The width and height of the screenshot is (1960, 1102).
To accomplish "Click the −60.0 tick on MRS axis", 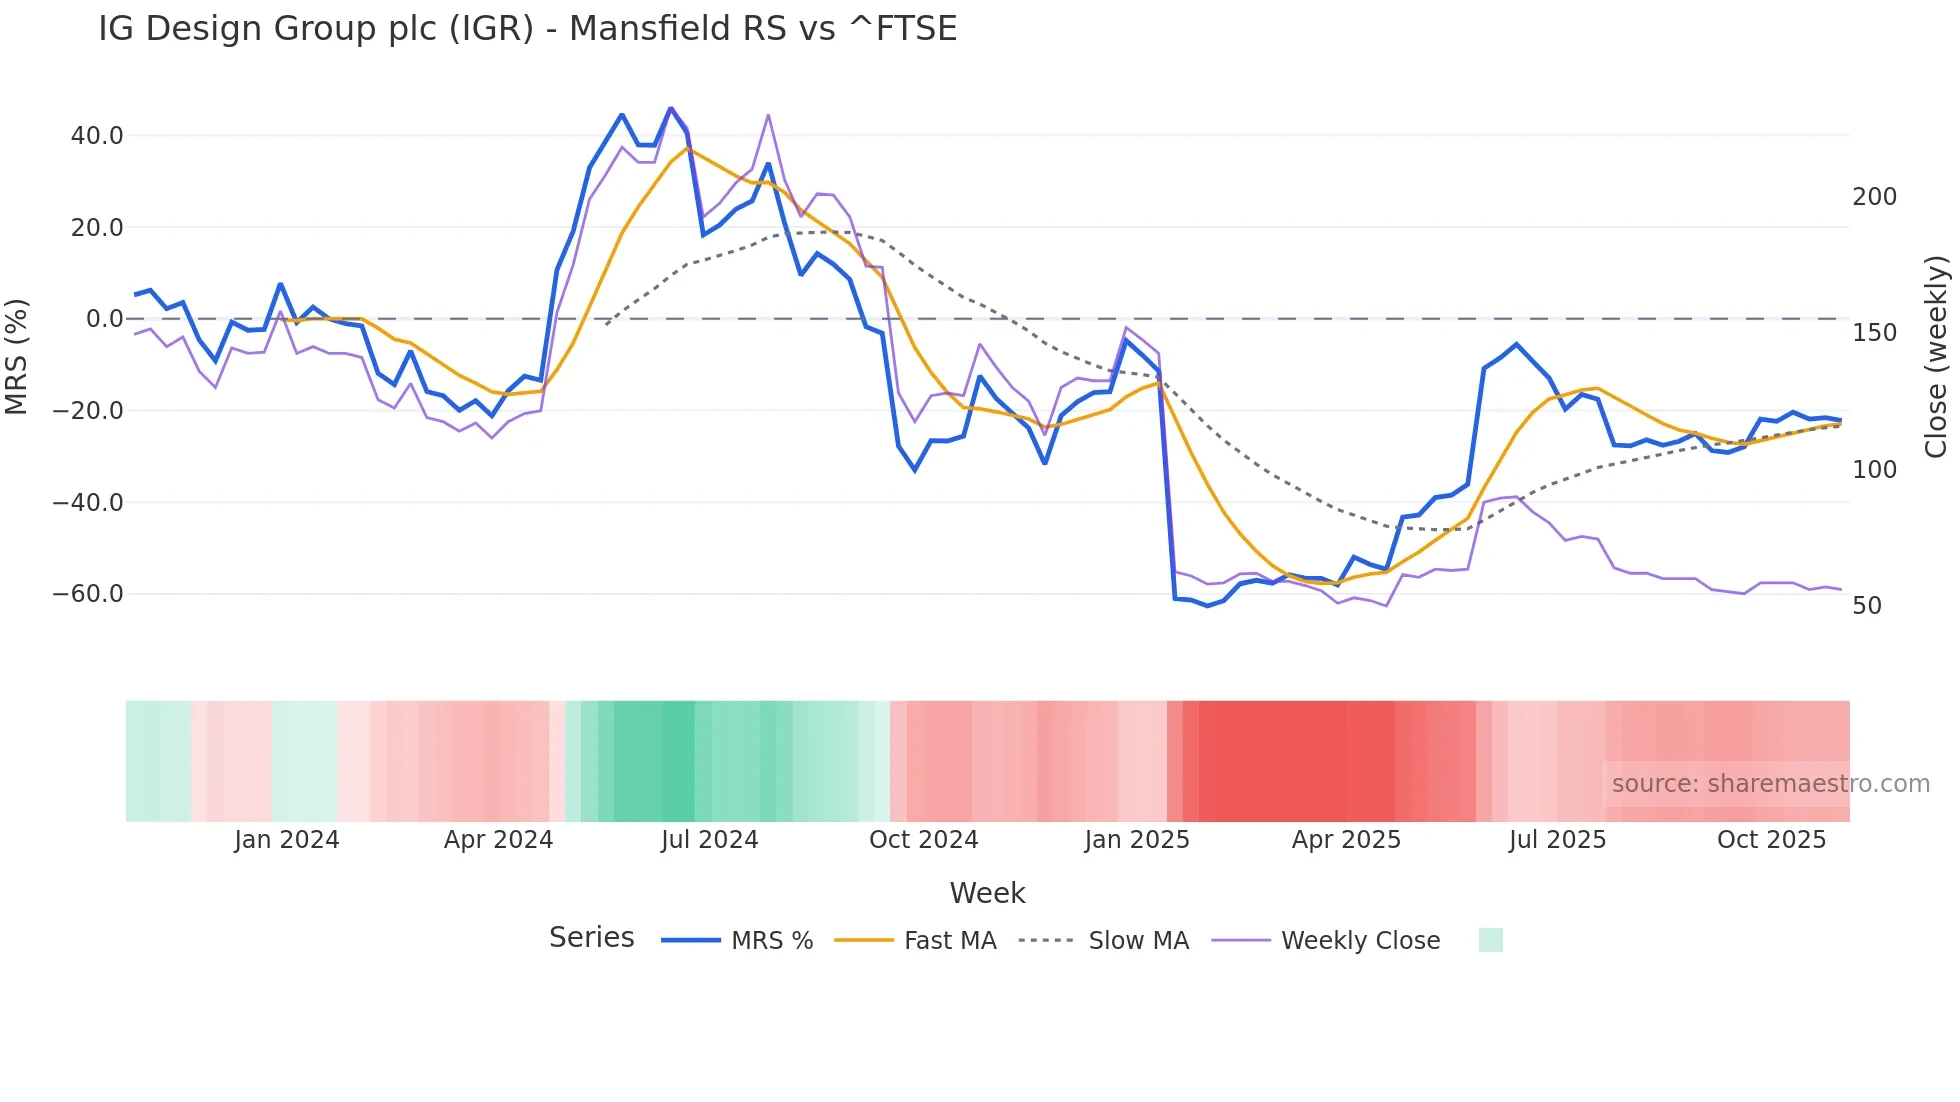I will coord(88,594).
